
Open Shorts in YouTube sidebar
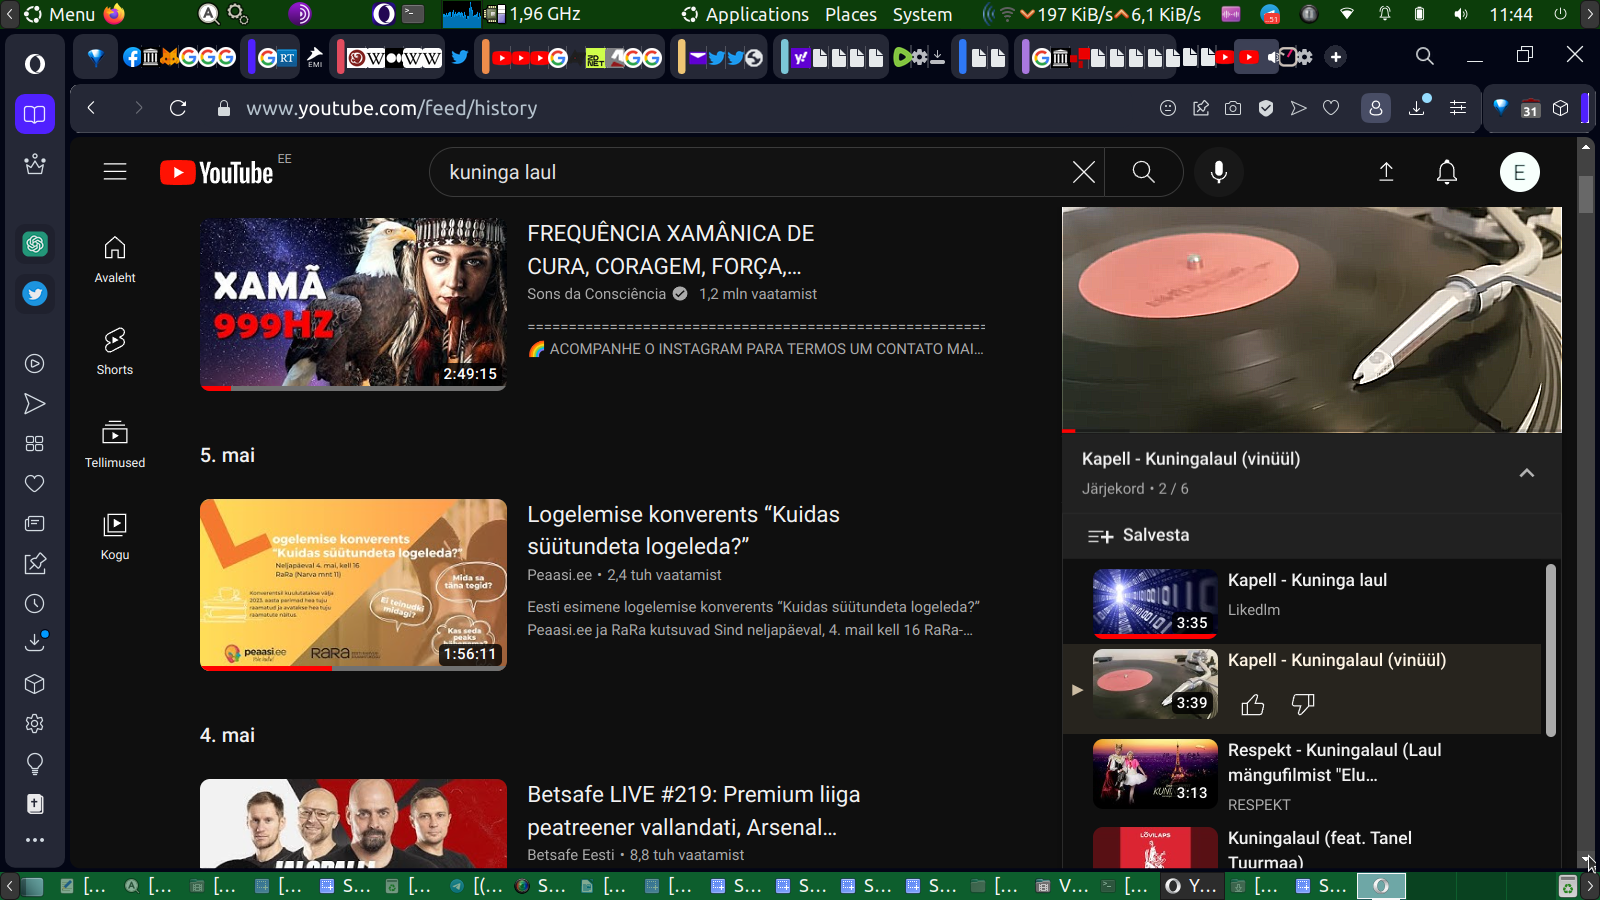click(x=115, y=351)
